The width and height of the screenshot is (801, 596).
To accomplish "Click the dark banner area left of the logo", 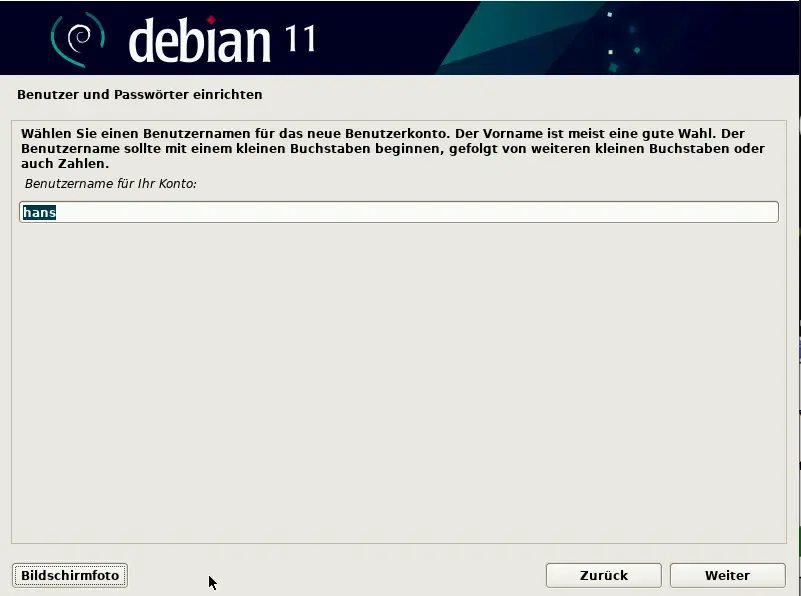I will 25,37.
